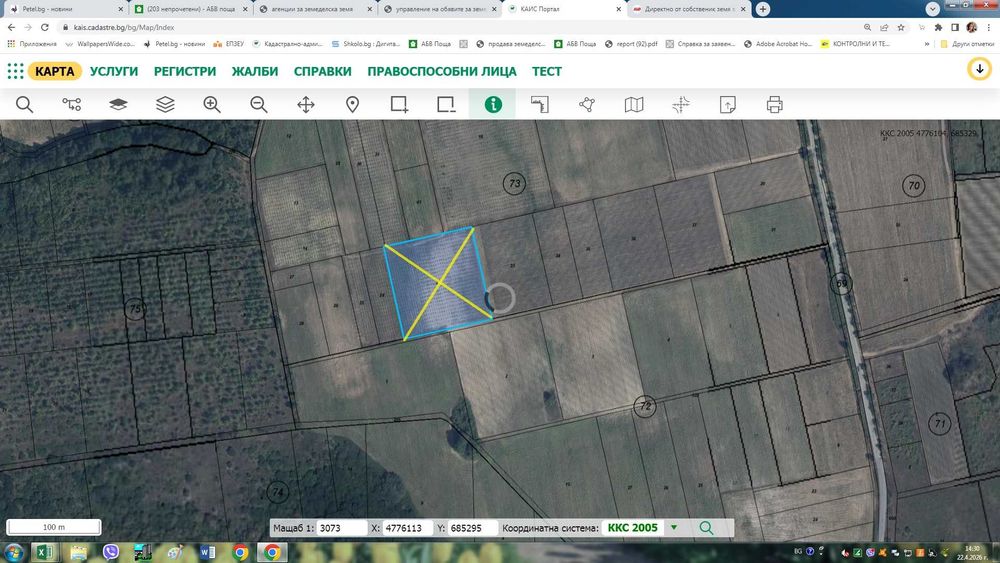Image resolution: width=1000 pixels, height=563 pixels.
Task: Click the Windows Start button
Action: point(13,552)
